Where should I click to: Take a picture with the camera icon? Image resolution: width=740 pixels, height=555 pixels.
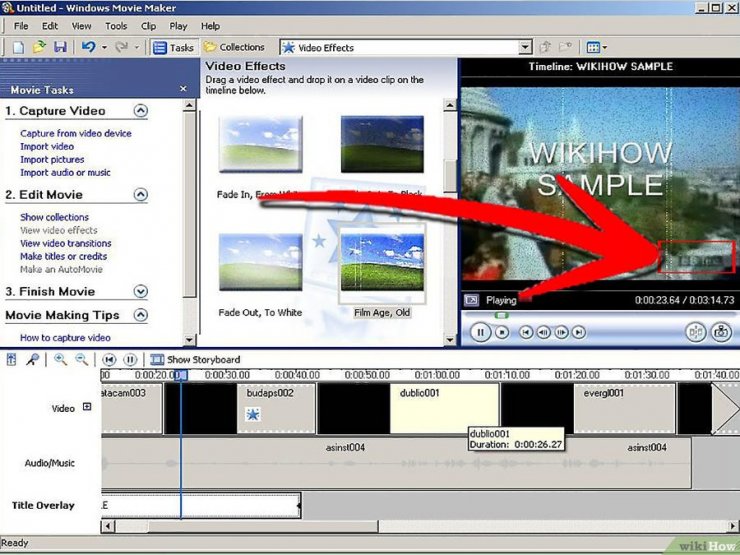(x=721, y=332)
